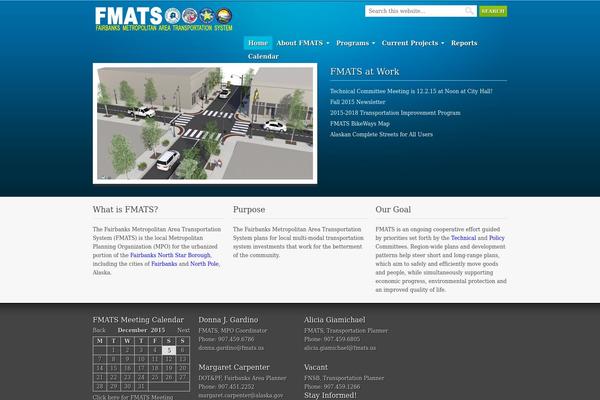Viewport: 600px width, 400px height.
Task: Open the FMATS BikeWays Map link
Action: 360,123
